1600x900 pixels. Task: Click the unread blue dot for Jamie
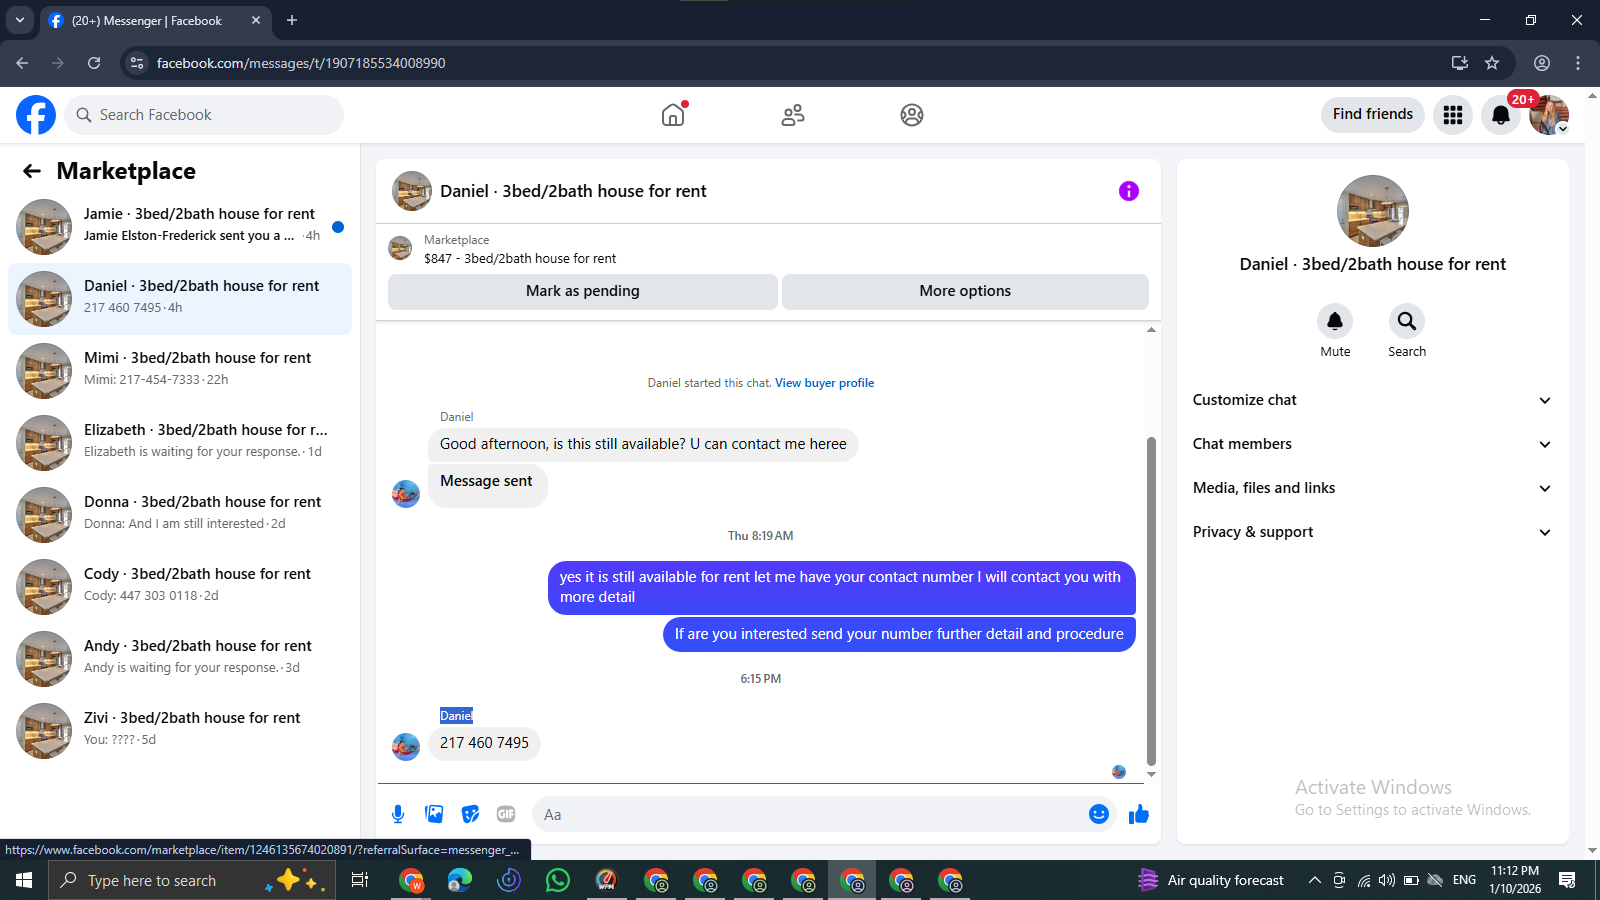pyautogui.click(x=338, y=227)
